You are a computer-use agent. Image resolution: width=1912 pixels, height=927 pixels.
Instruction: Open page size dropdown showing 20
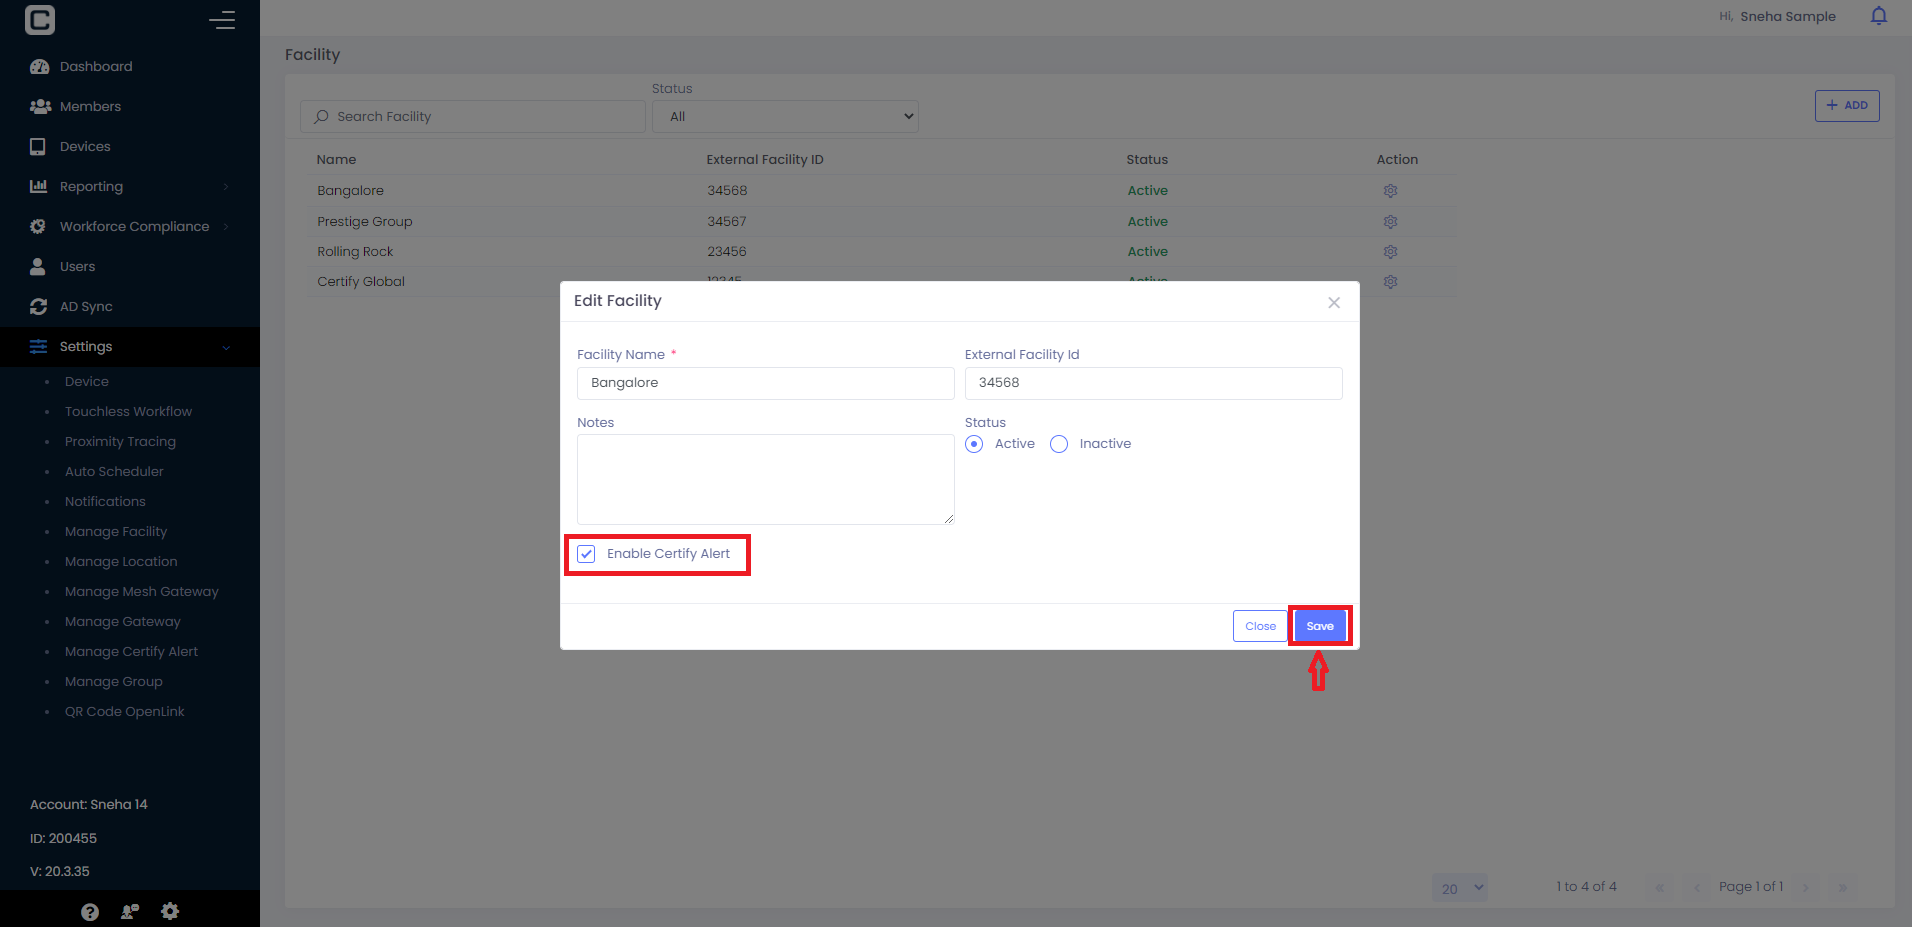coord(1460,888)
